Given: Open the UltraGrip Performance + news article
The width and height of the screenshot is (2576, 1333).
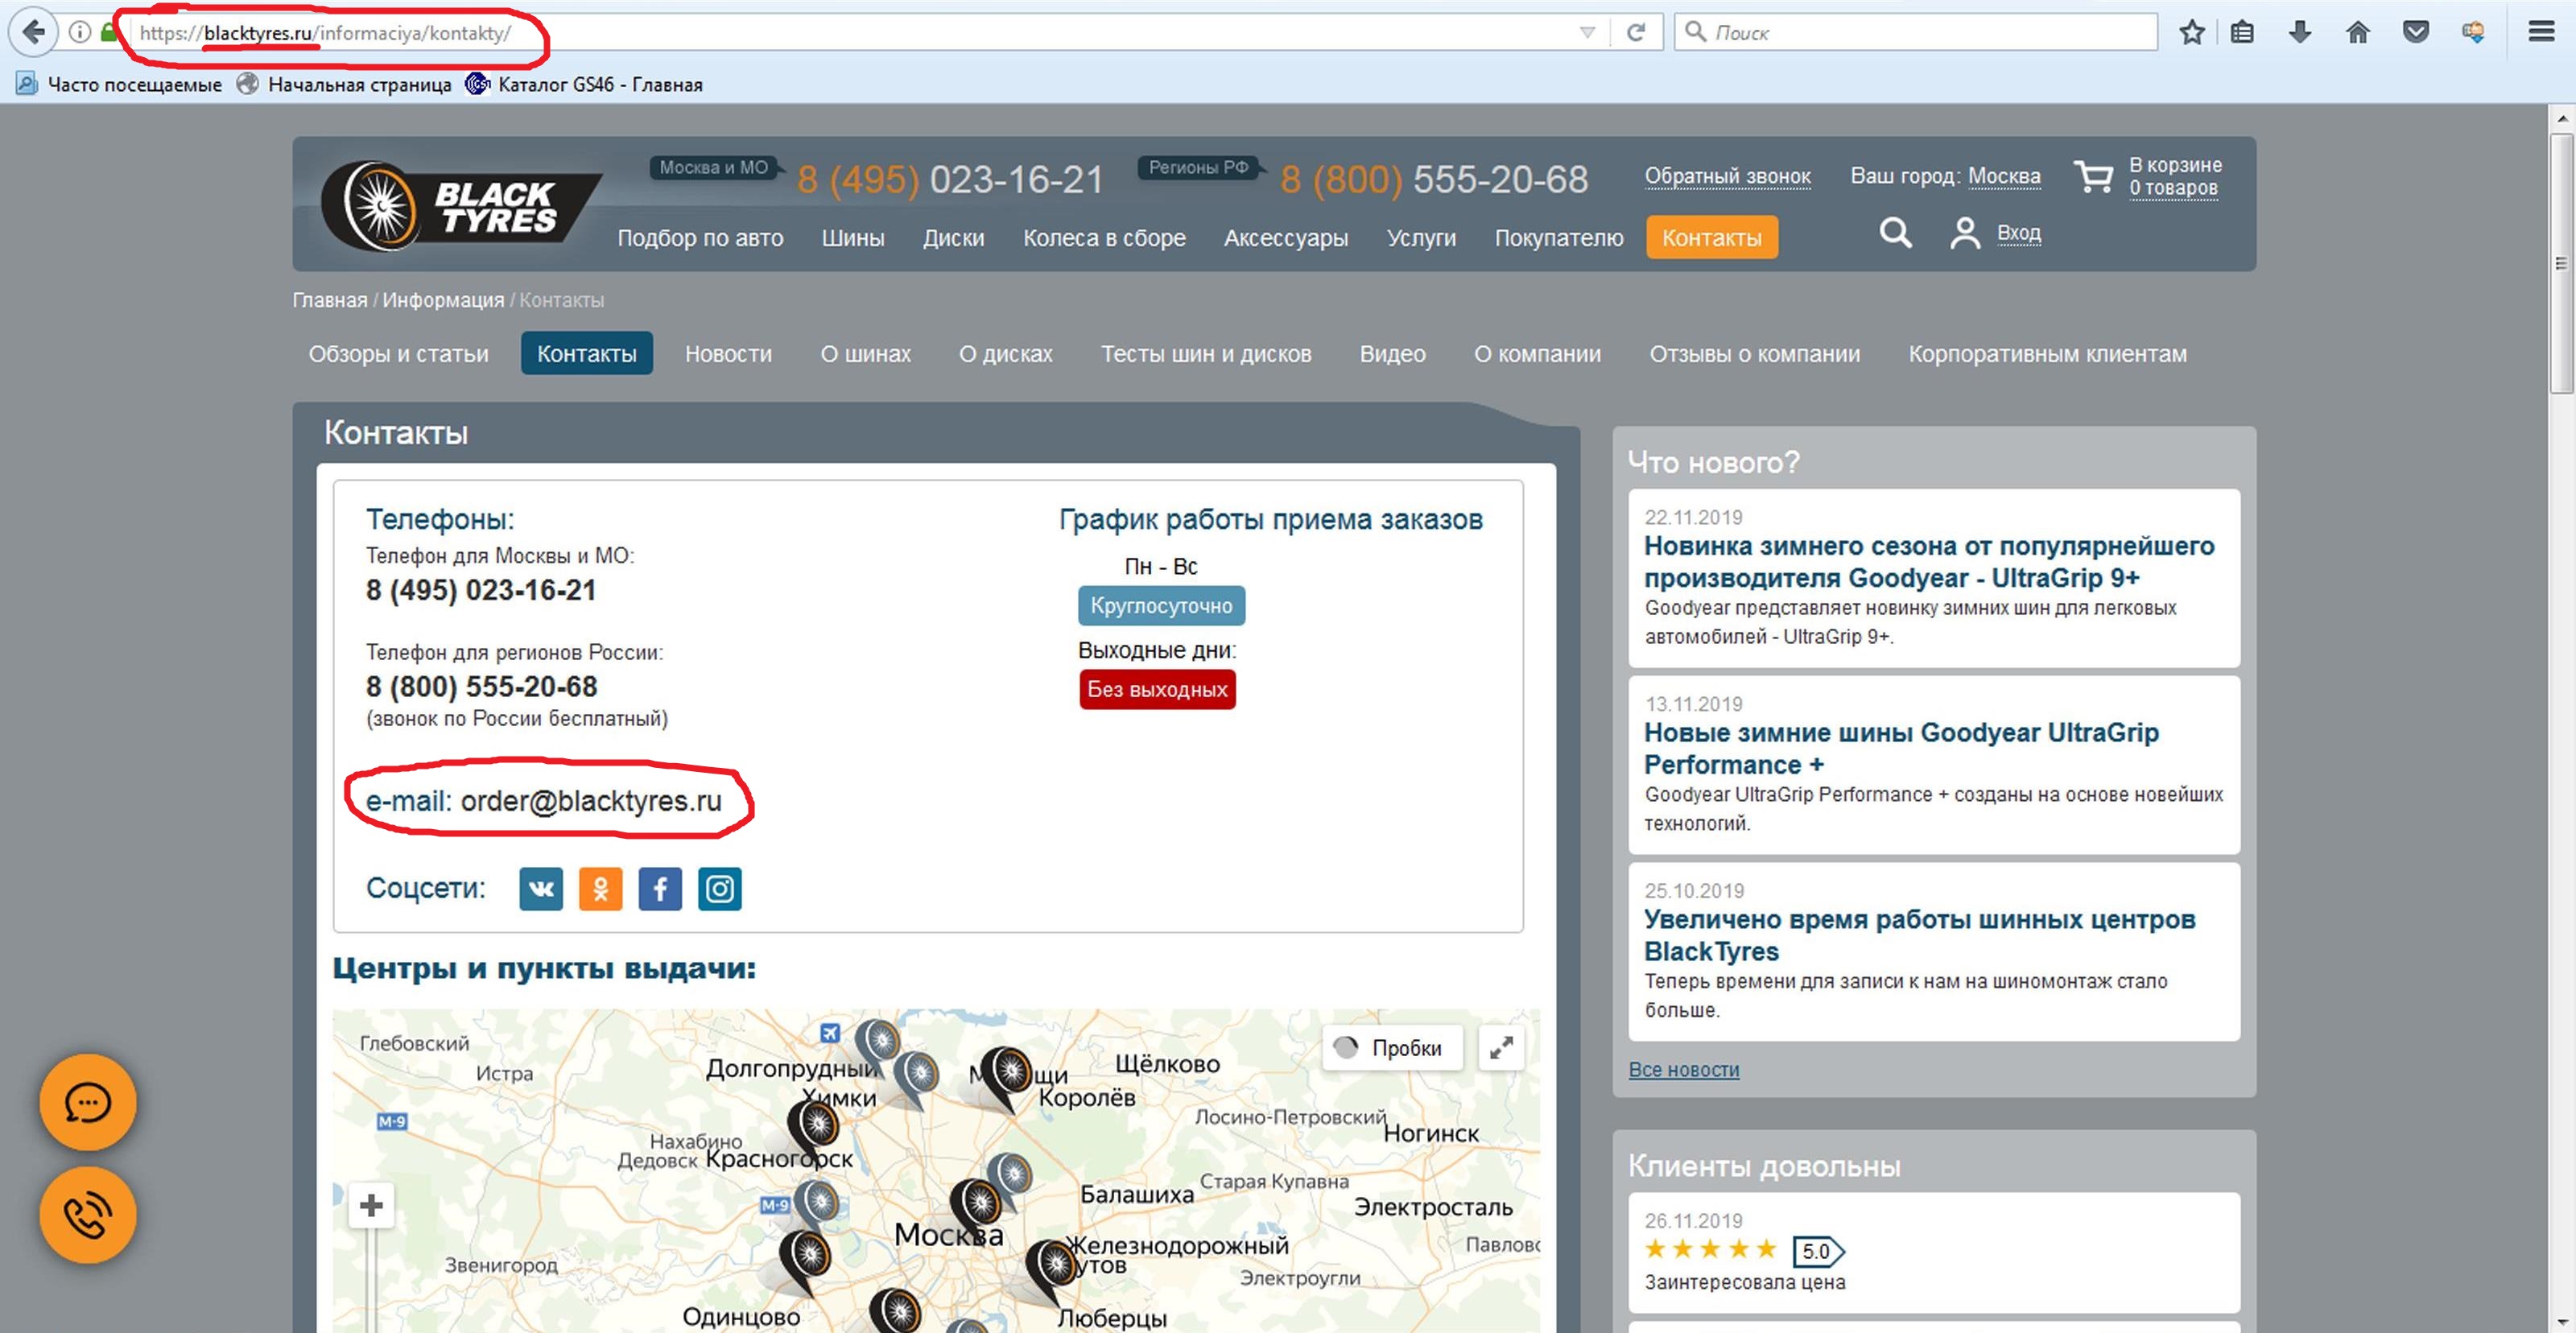Looking at the screenshot, I should (x=1901, y=748).
